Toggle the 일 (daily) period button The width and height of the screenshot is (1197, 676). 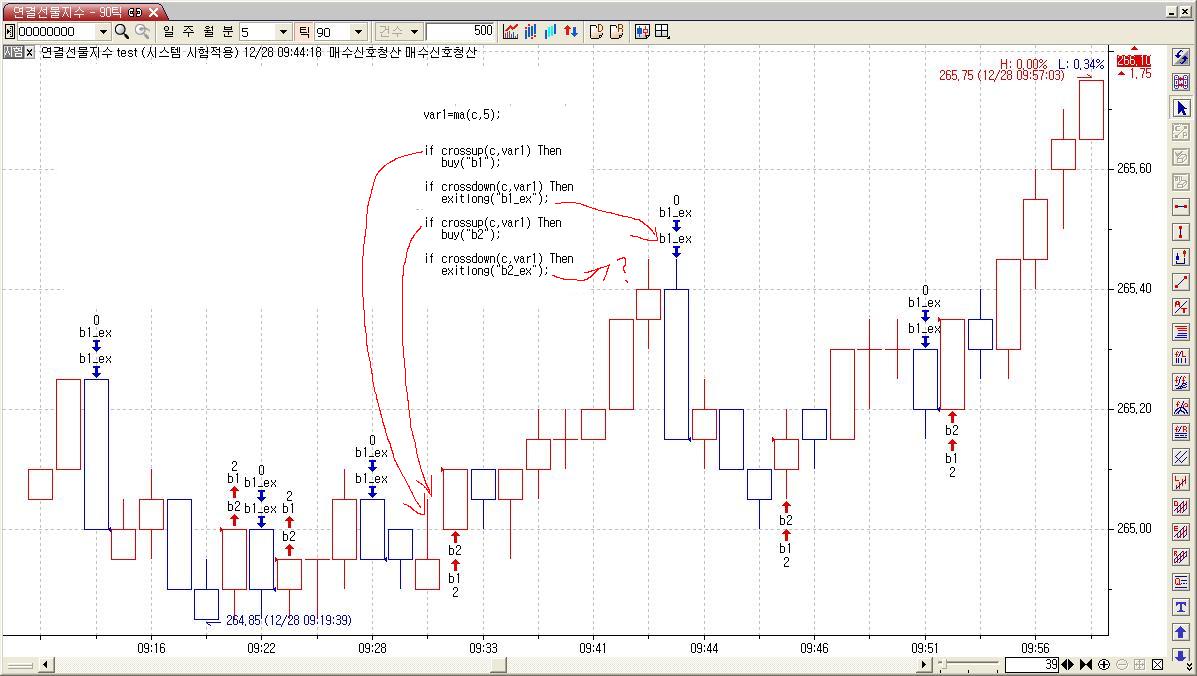[168, 32]
